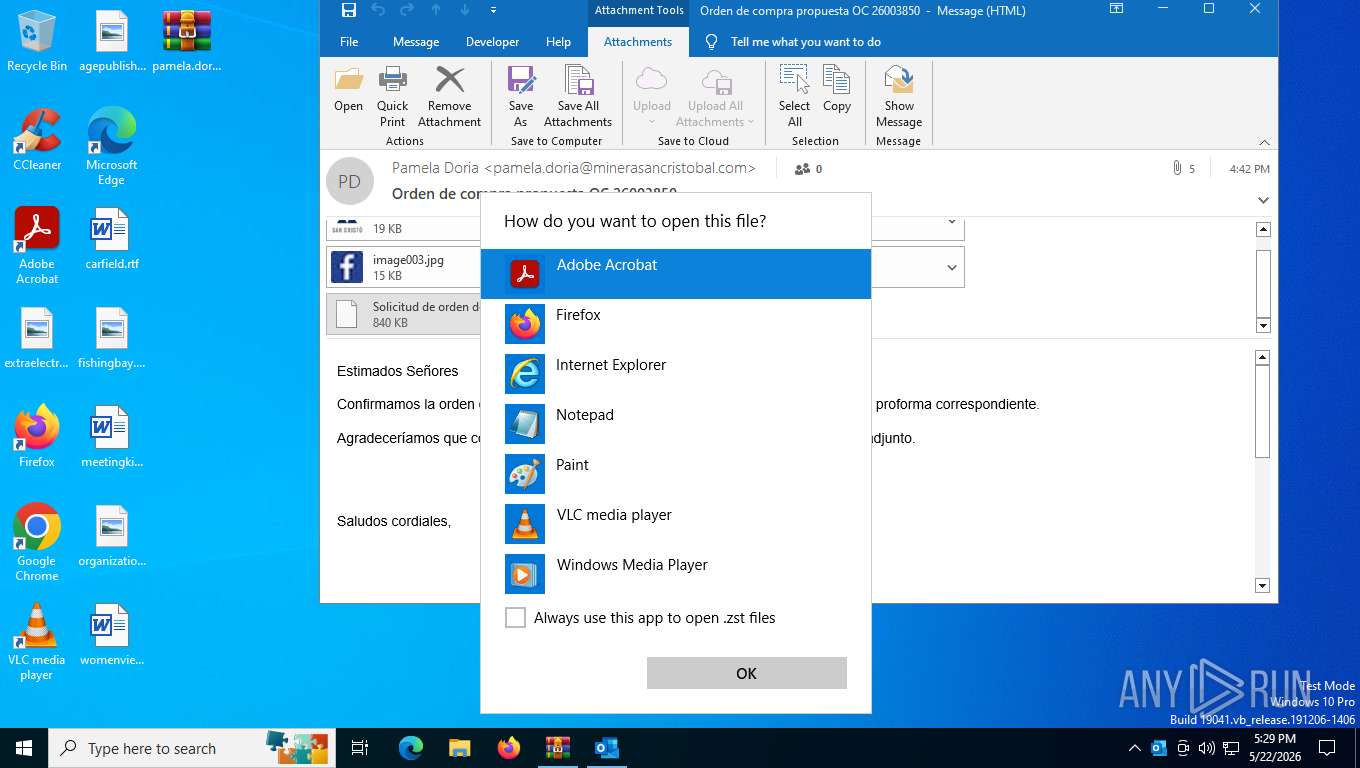This screenshot has width=1360, height=768.
Task: Click PD sender avatar
Action: pyautogui.click(x=349, y=181)
